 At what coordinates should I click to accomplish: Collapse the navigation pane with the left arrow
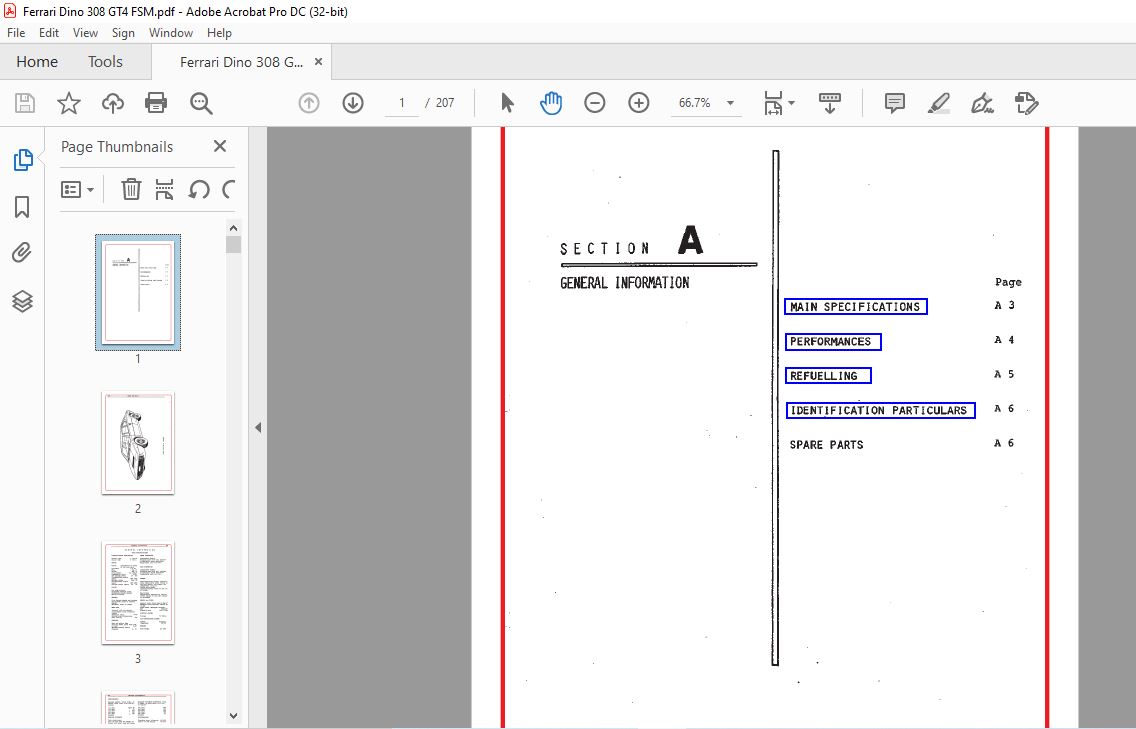coord(258,428)
